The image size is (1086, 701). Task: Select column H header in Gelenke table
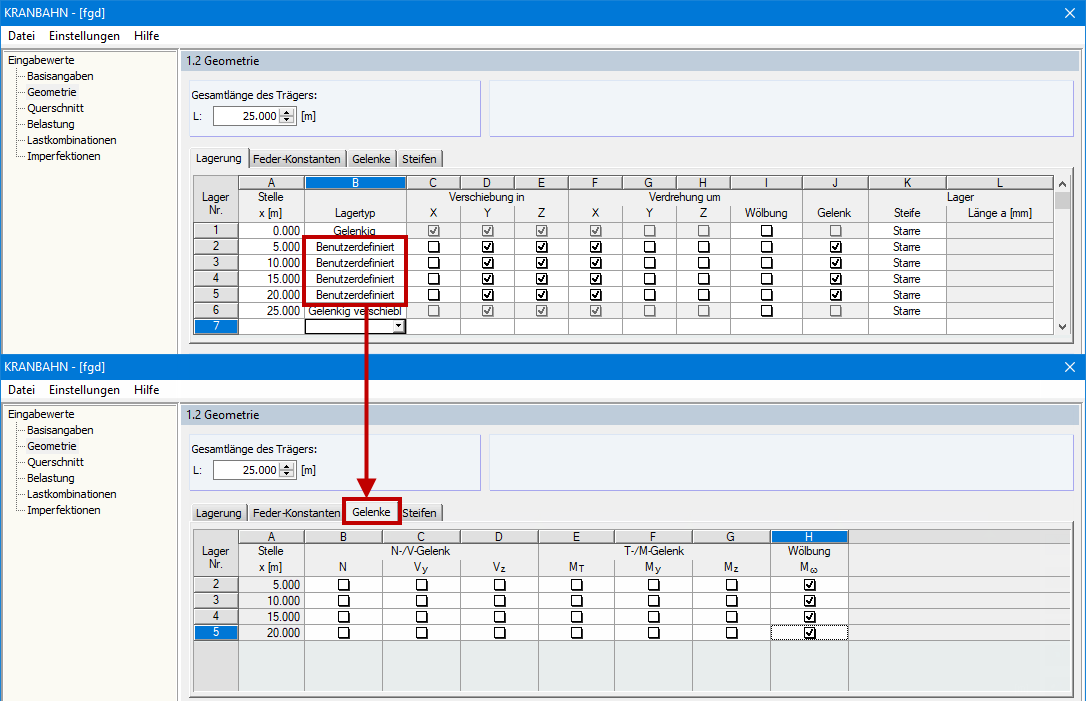(x=809, y=537)
